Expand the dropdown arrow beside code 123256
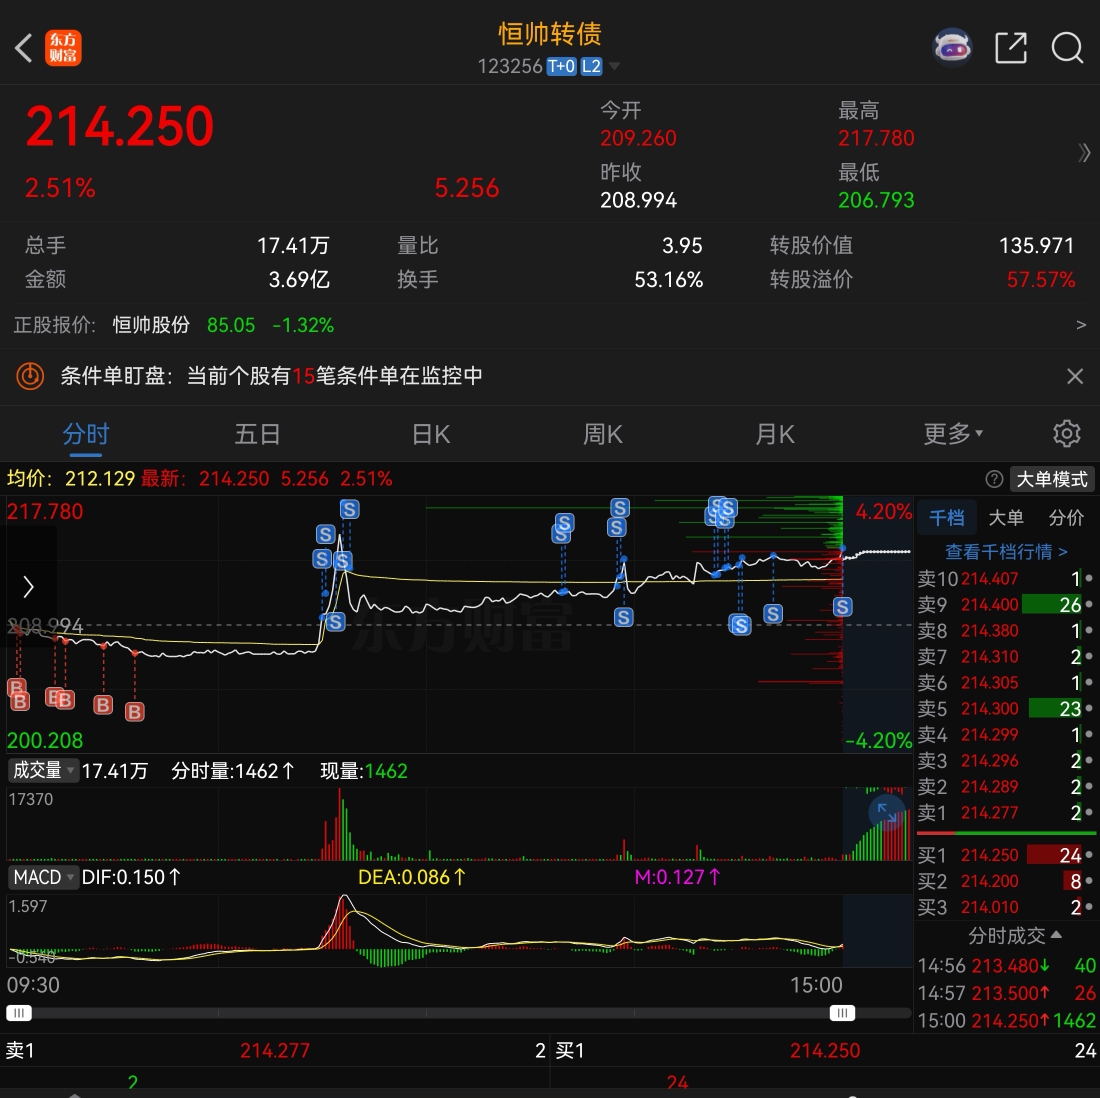Image resolution: width=1100 pixels, height=1098 pixels. (x=615, y=67)
